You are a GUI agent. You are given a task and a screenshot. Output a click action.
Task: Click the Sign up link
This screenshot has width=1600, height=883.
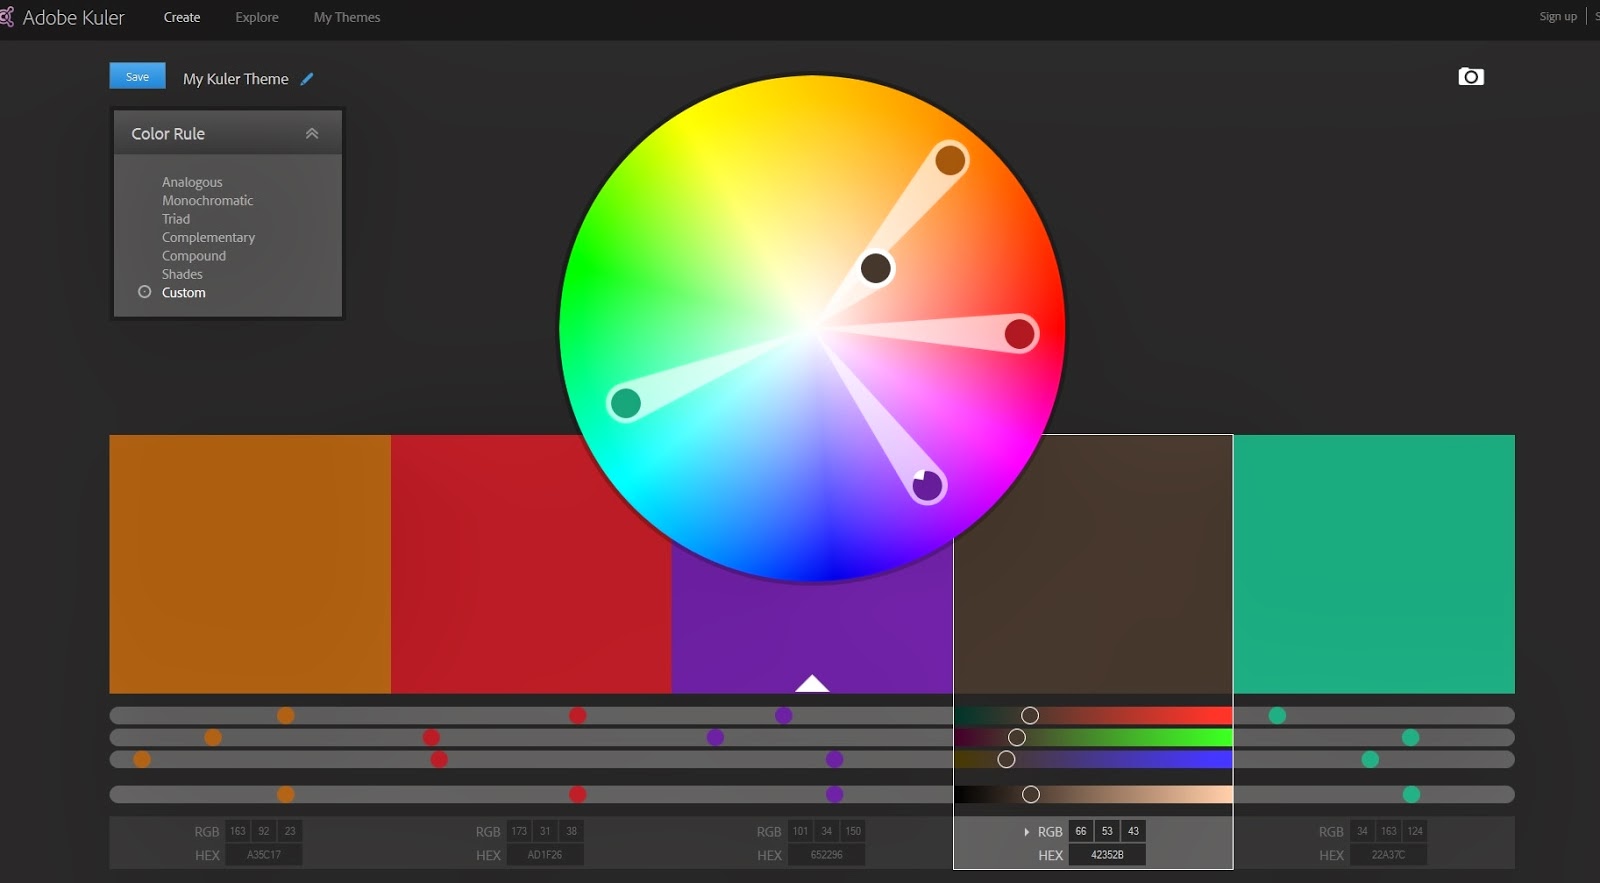pyautogui.click(x=1557, y=16)
